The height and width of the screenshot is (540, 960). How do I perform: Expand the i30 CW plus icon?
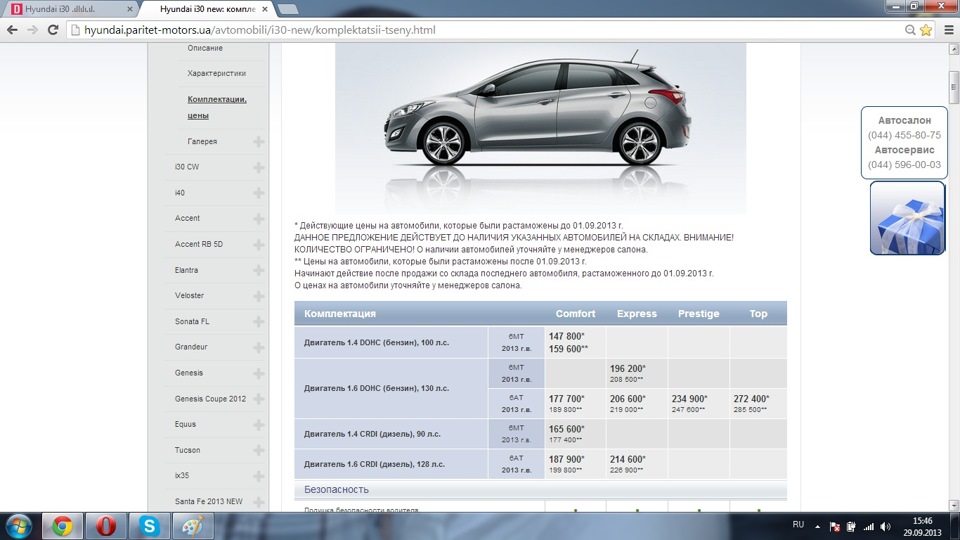click(258, 167)
